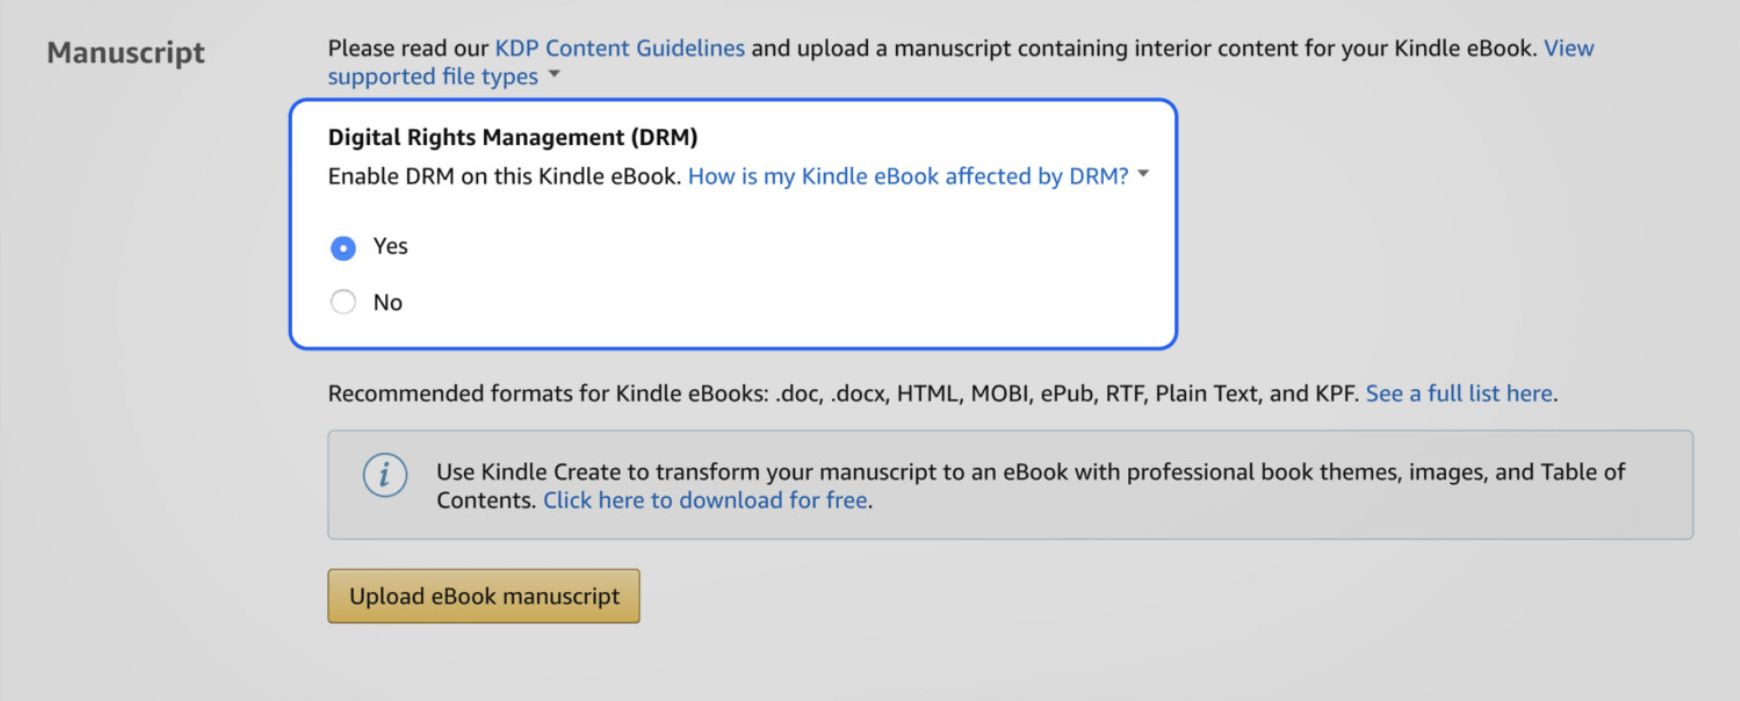Expand 'View supported file types' disclosure arrow
Screen dimensions: 1740x701
click(x=554, y=75)
